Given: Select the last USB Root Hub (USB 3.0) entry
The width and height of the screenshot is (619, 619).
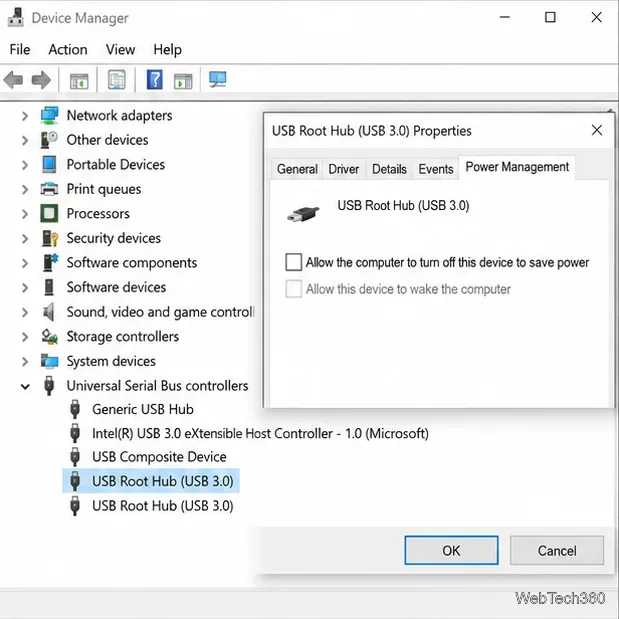Looking at the screenshot, I should coord(162,506).
